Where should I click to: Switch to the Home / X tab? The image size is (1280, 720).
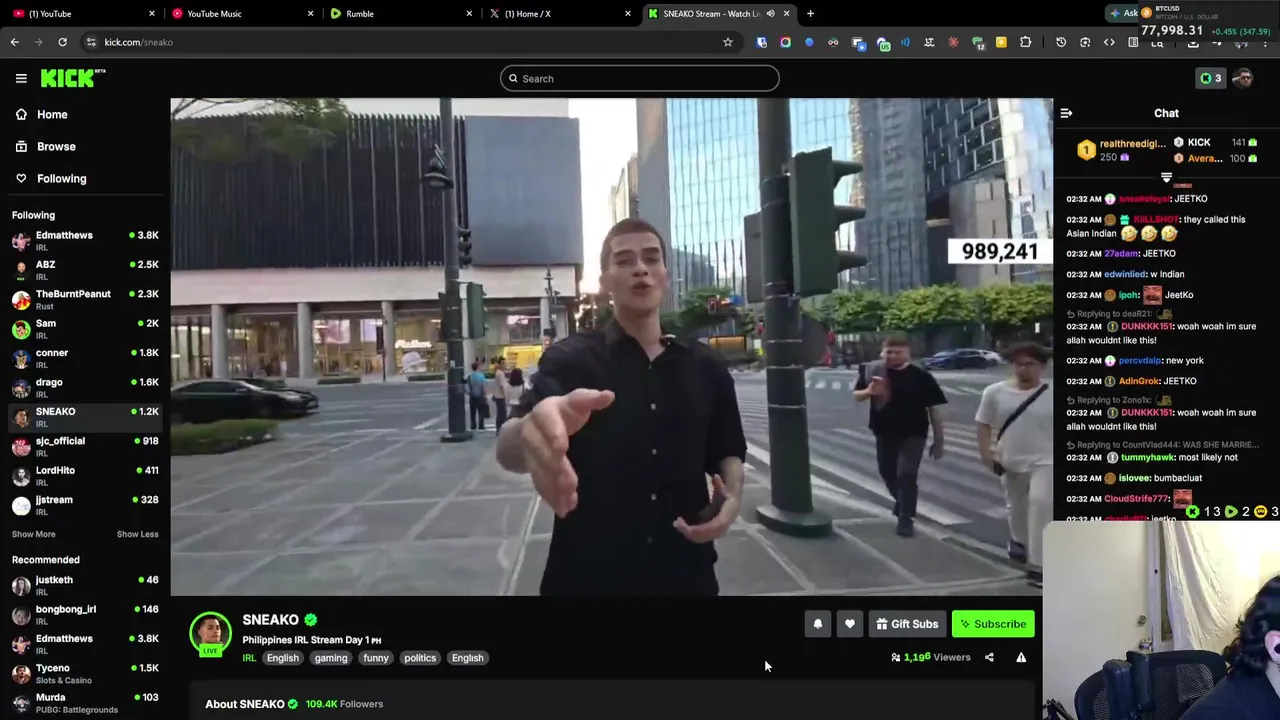tap(559, 13)
